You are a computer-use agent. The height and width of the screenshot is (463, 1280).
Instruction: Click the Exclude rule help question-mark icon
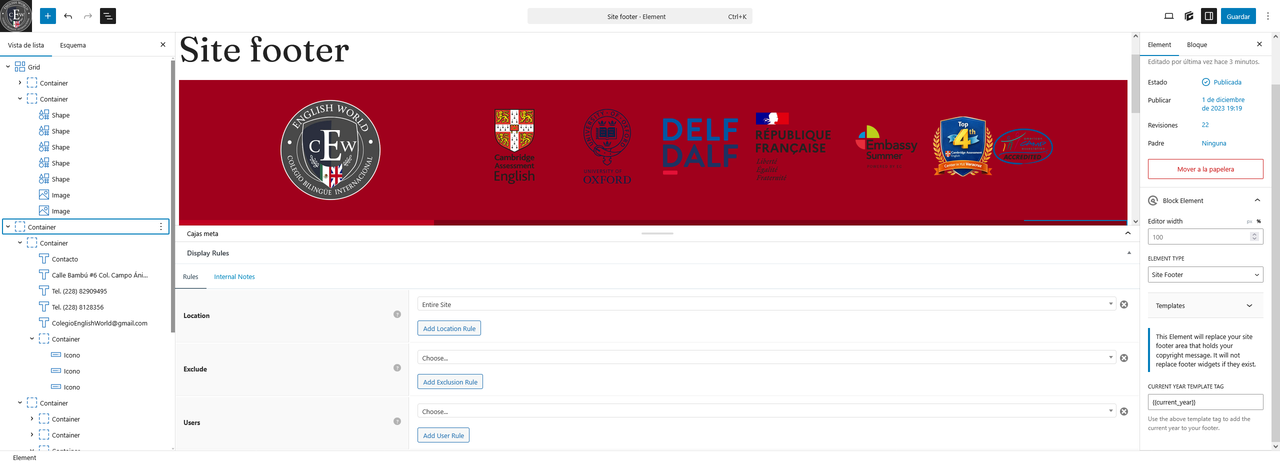(397, 369)
